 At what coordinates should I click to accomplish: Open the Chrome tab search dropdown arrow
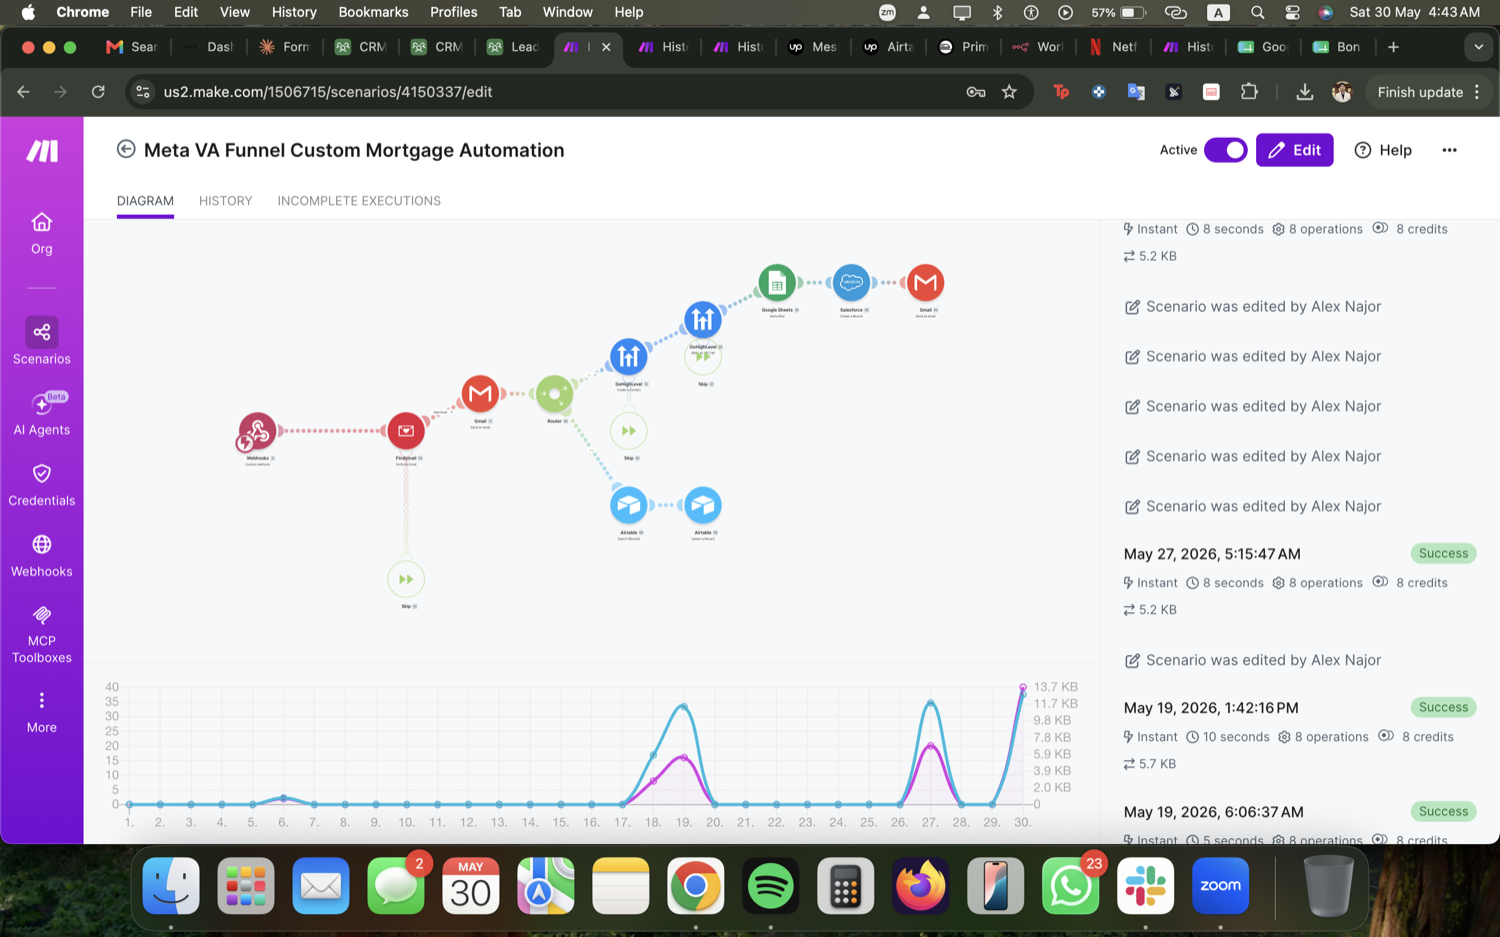coord(1478,47)
